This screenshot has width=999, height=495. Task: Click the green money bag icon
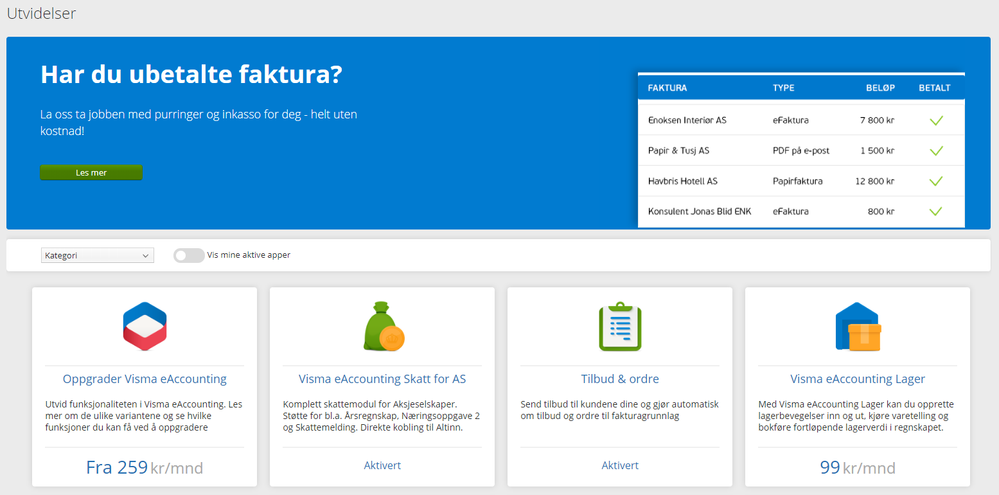click(x=384, y=326)
